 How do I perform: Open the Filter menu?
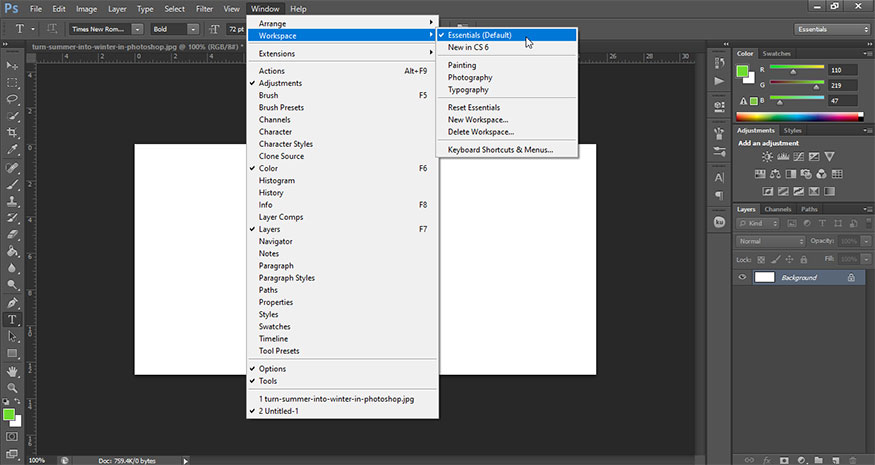pos(204,9)
